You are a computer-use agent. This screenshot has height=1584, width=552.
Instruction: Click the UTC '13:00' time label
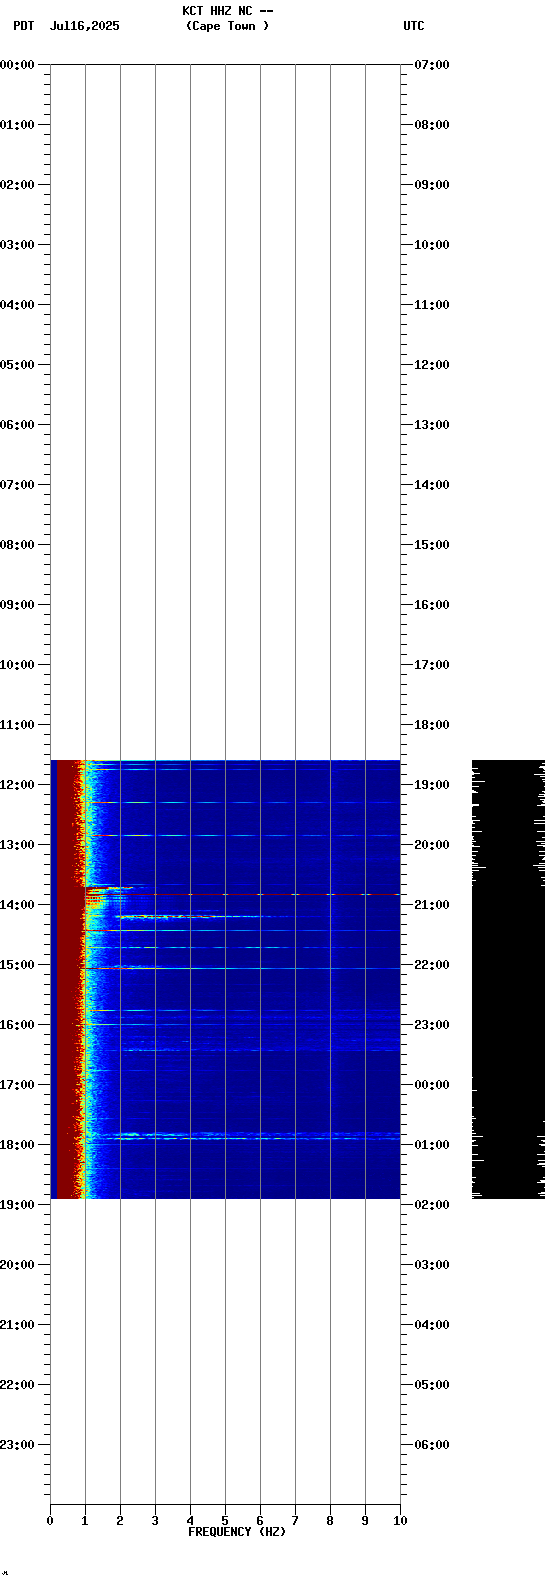pos(432,425)
